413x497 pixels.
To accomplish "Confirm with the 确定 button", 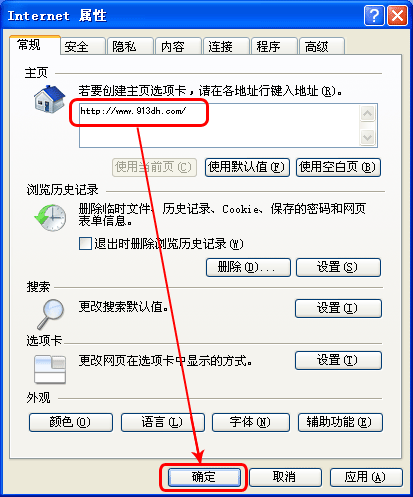I will click(x=204, y=477).
